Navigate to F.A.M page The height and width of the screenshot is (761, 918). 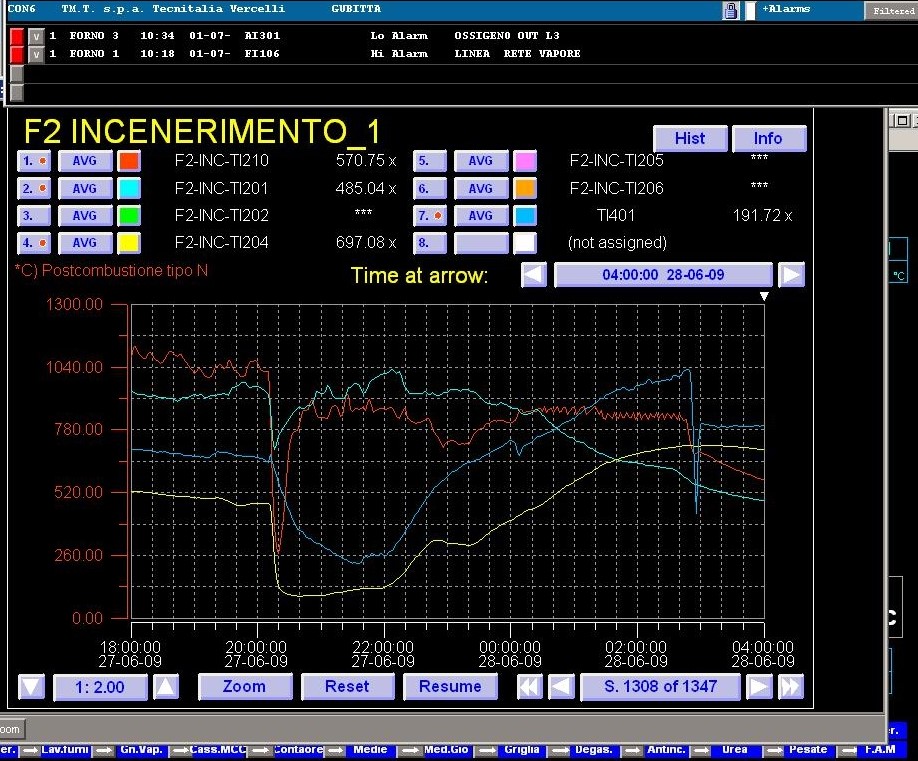click(880, 749)
